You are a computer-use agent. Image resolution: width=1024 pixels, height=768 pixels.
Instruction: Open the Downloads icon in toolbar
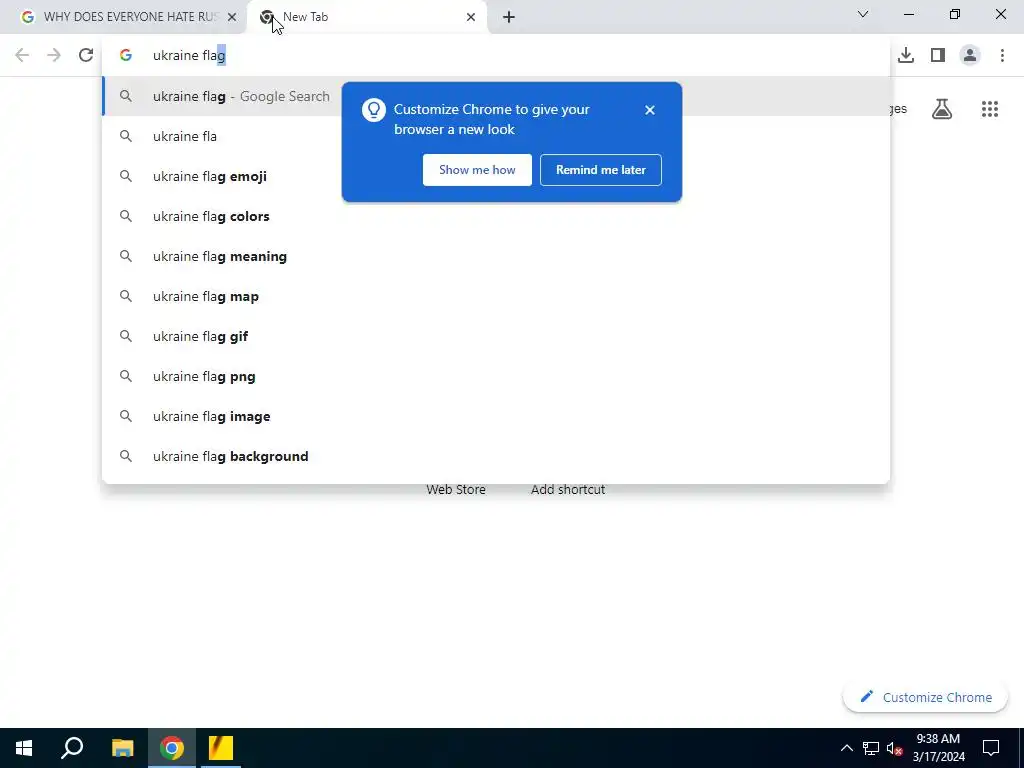click(x=906, y=56)
